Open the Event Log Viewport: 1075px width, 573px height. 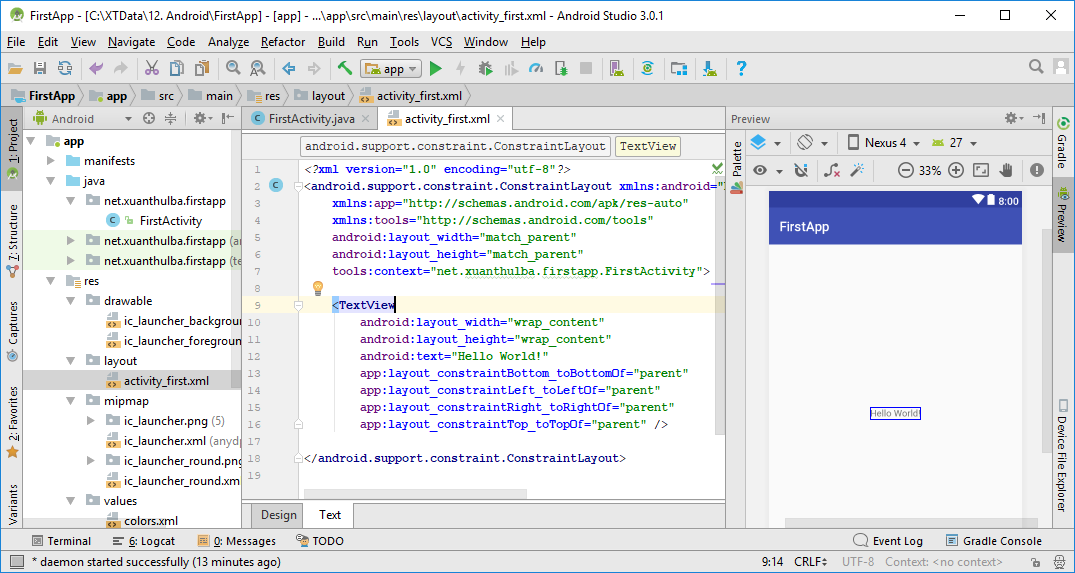pos(889,541)
